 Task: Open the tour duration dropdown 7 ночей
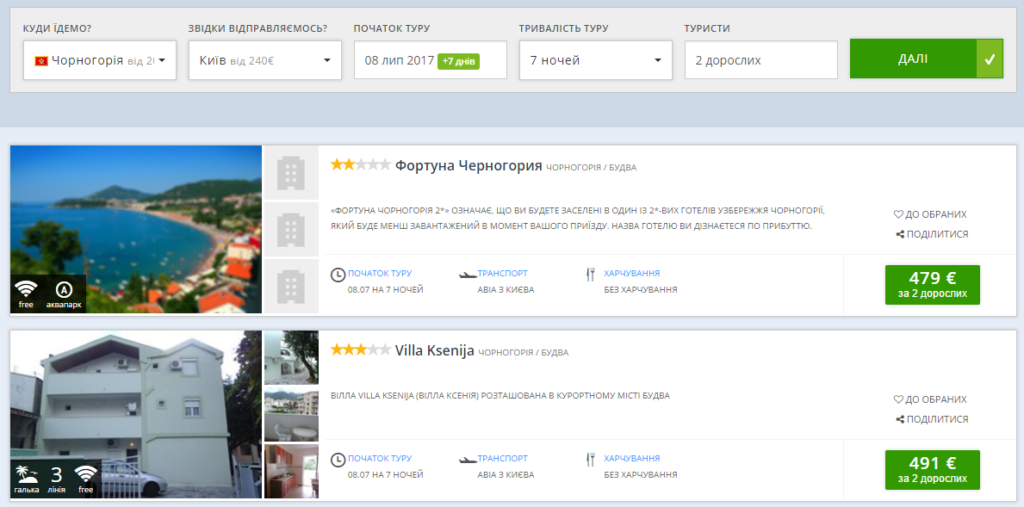pyautogui.click(x=596, y=60)
